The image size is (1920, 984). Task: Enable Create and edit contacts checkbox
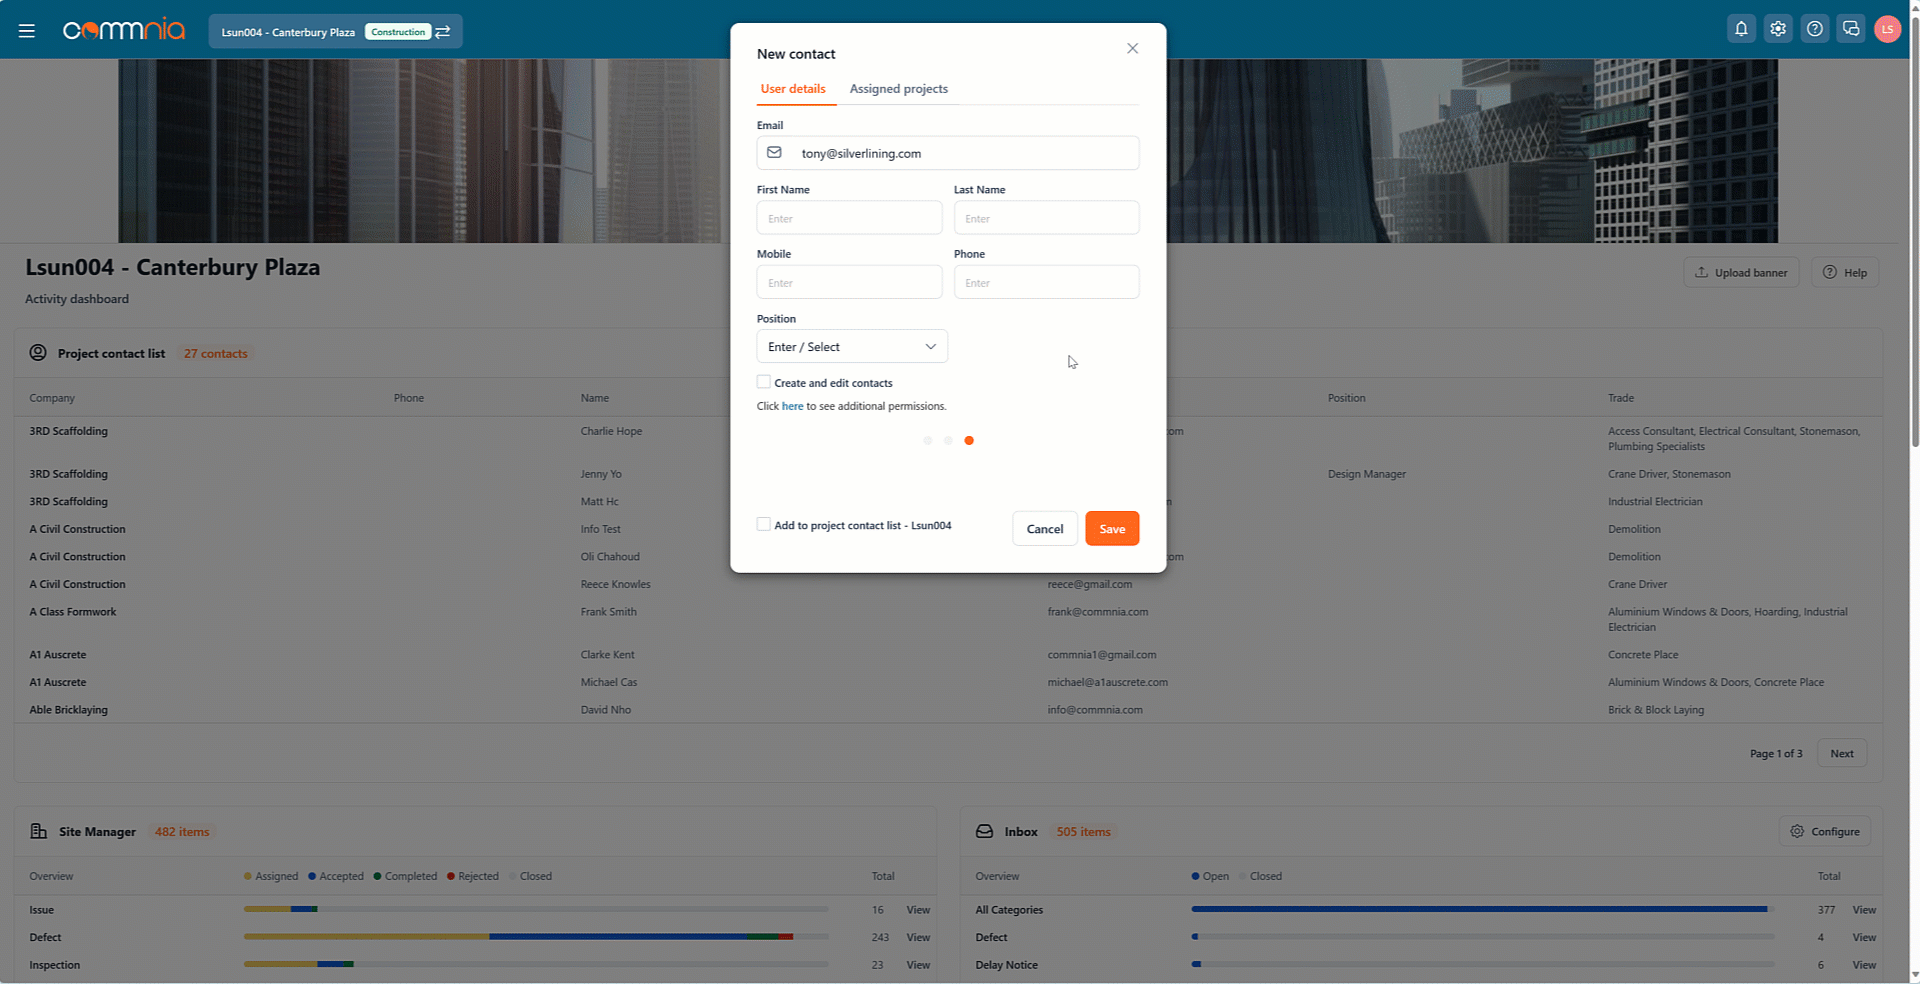point(764,382)
